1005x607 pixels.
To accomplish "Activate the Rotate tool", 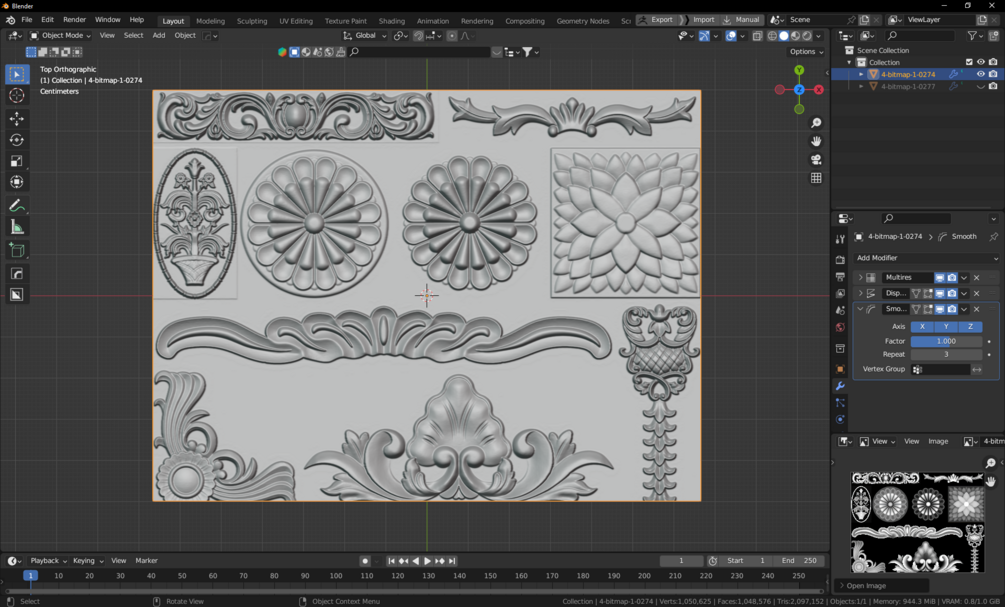I will coord(17,140).
